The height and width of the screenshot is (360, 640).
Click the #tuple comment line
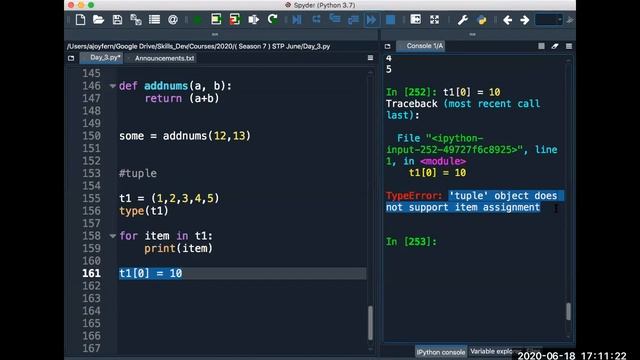[x=138, y=173]
